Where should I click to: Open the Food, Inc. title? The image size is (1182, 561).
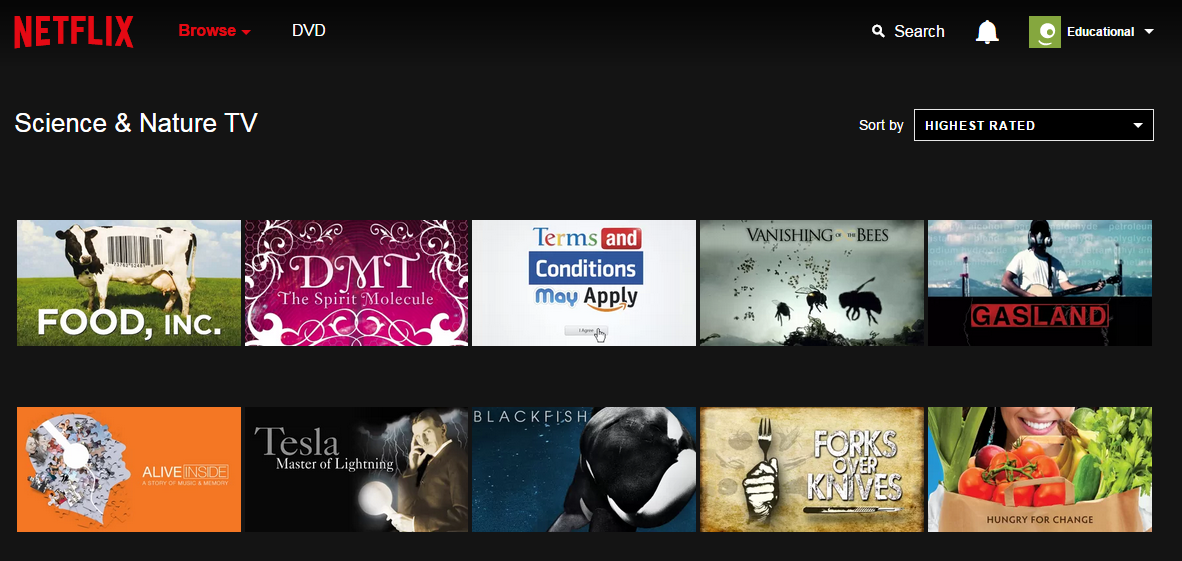[129, 283]
